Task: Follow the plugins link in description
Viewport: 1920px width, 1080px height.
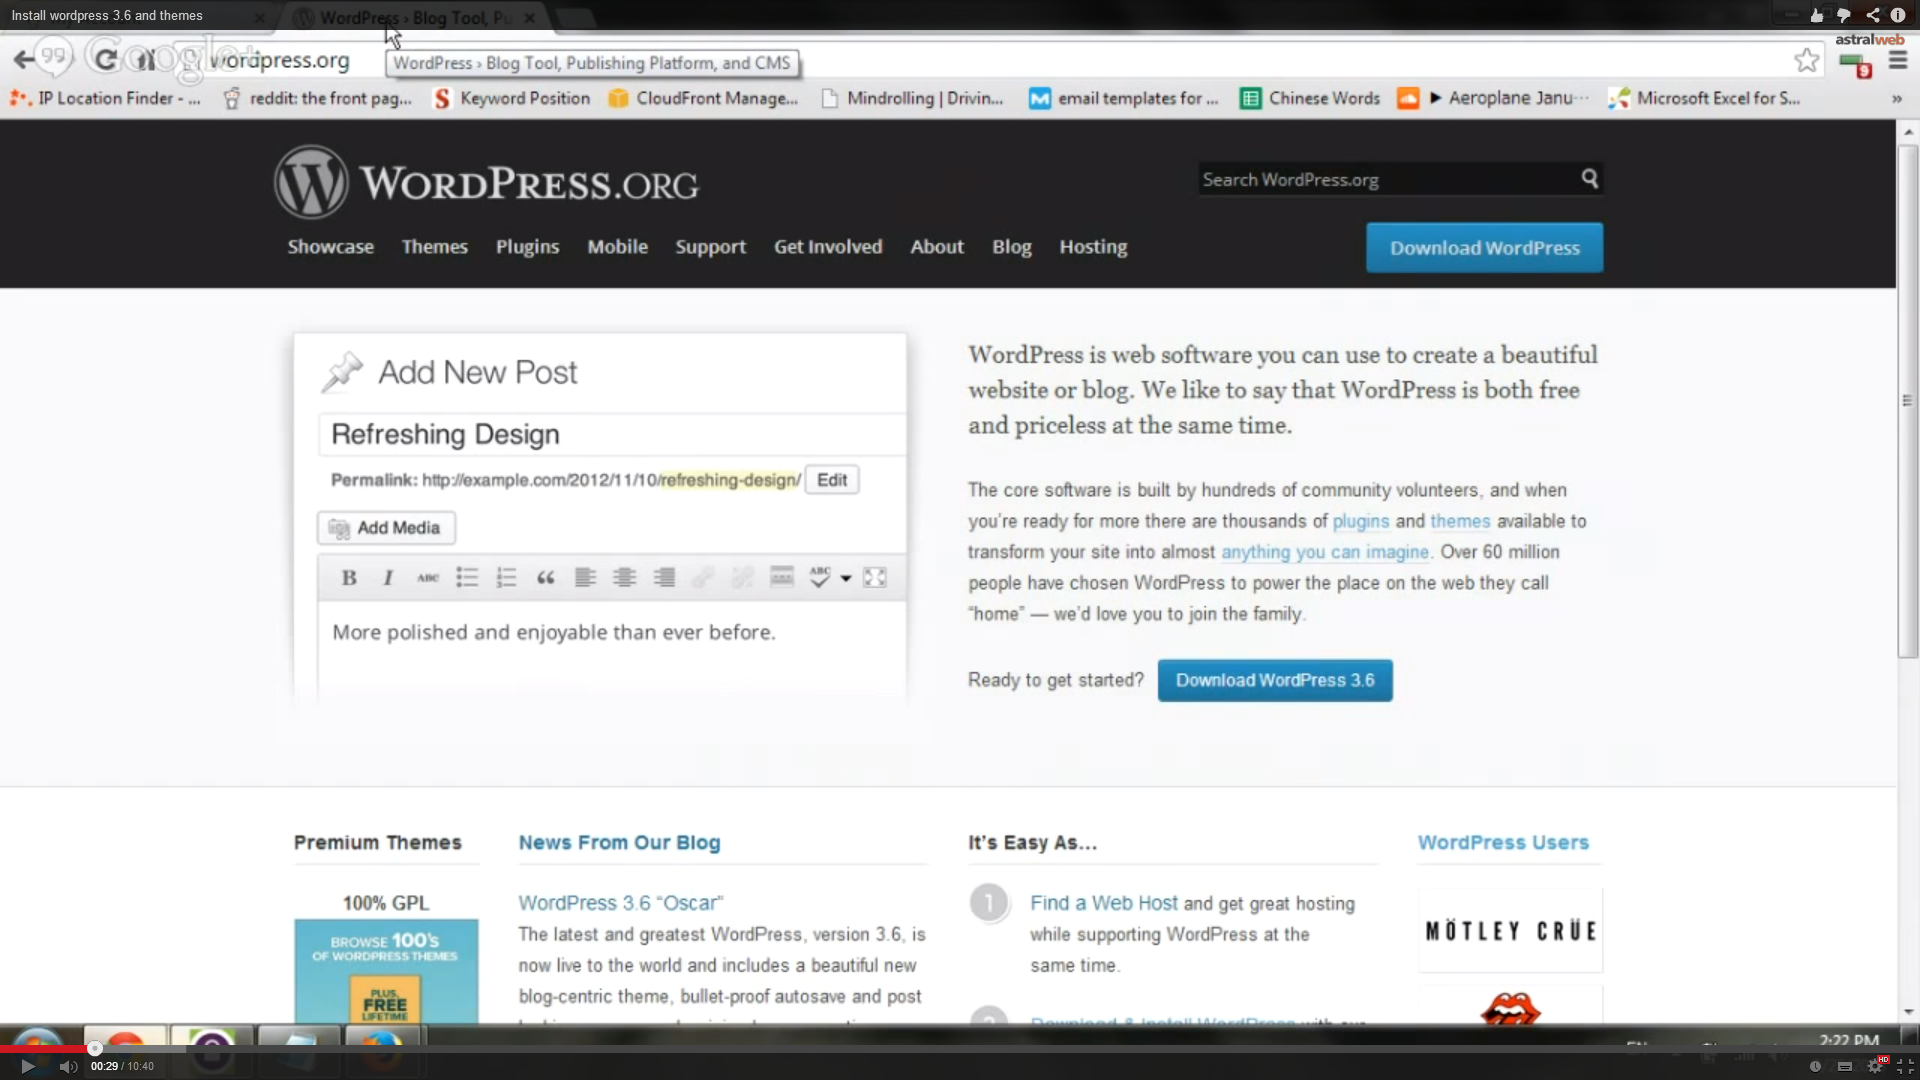Action: click(1360, 522)
